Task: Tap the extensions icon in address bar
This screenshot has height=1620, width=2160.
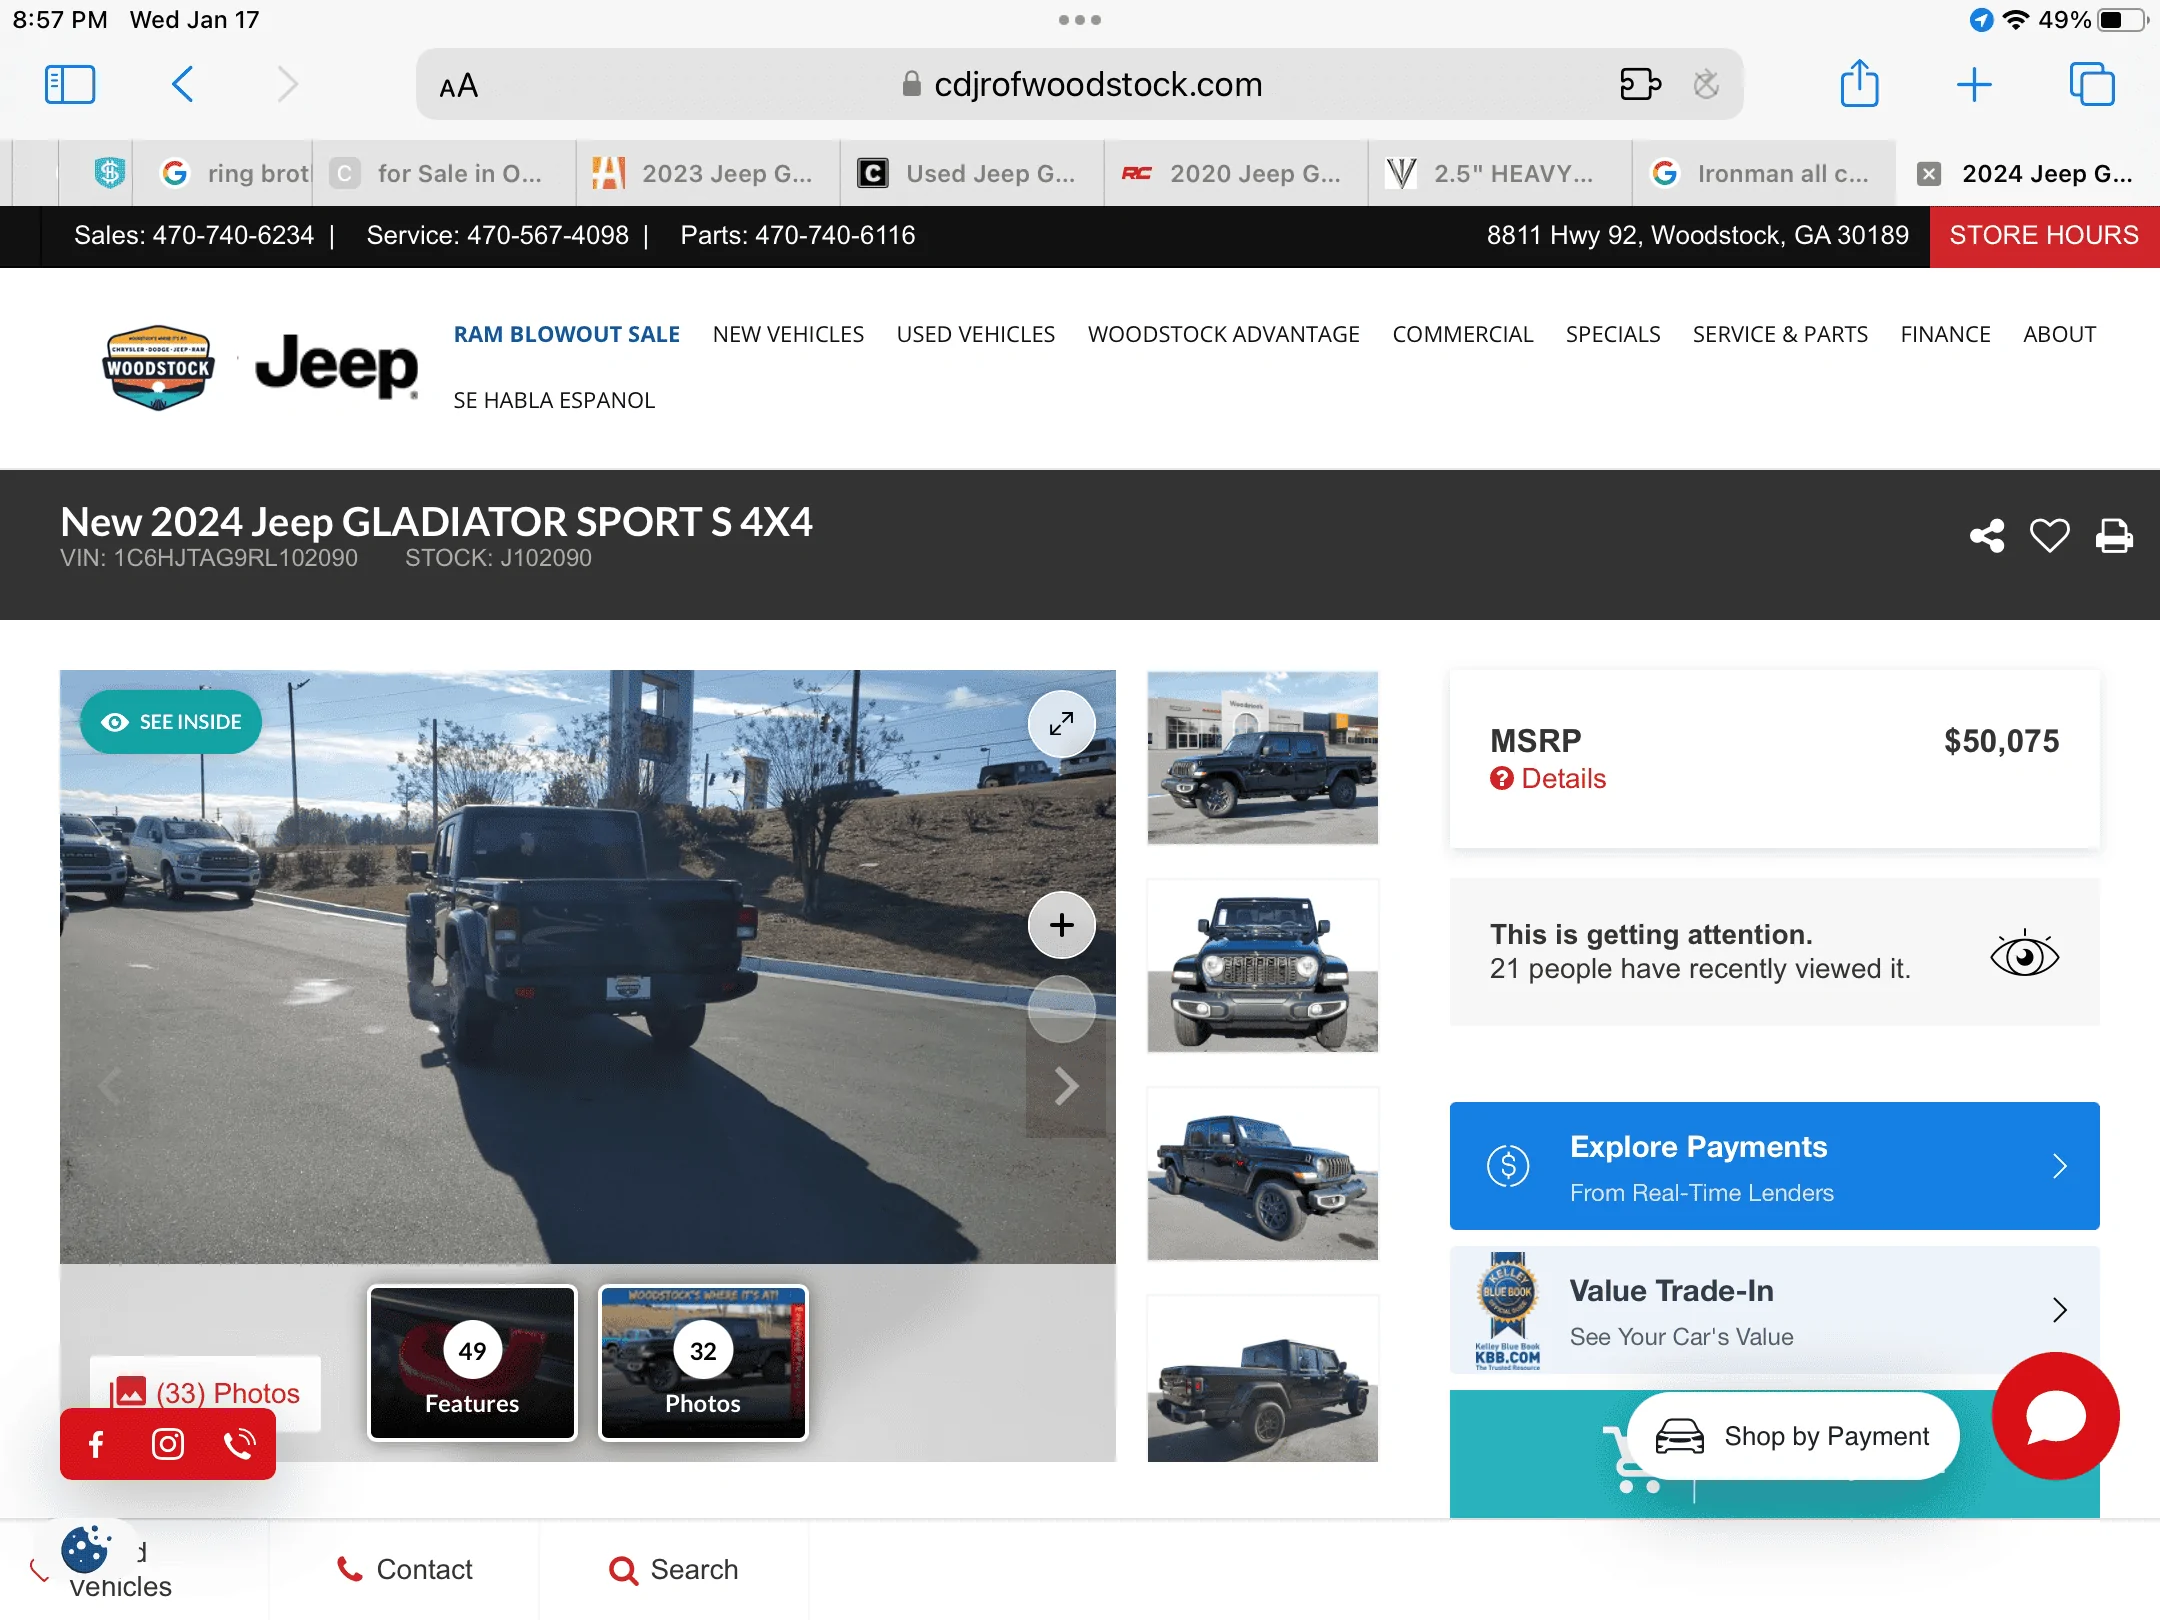Action: tap(1641, 84)
